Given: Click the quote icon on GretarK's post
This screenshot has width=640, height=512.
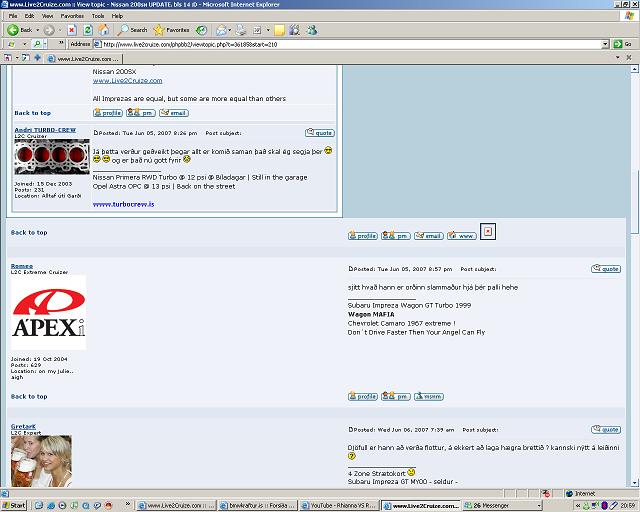Looking at the screenshot, I should tap(605, 430).
